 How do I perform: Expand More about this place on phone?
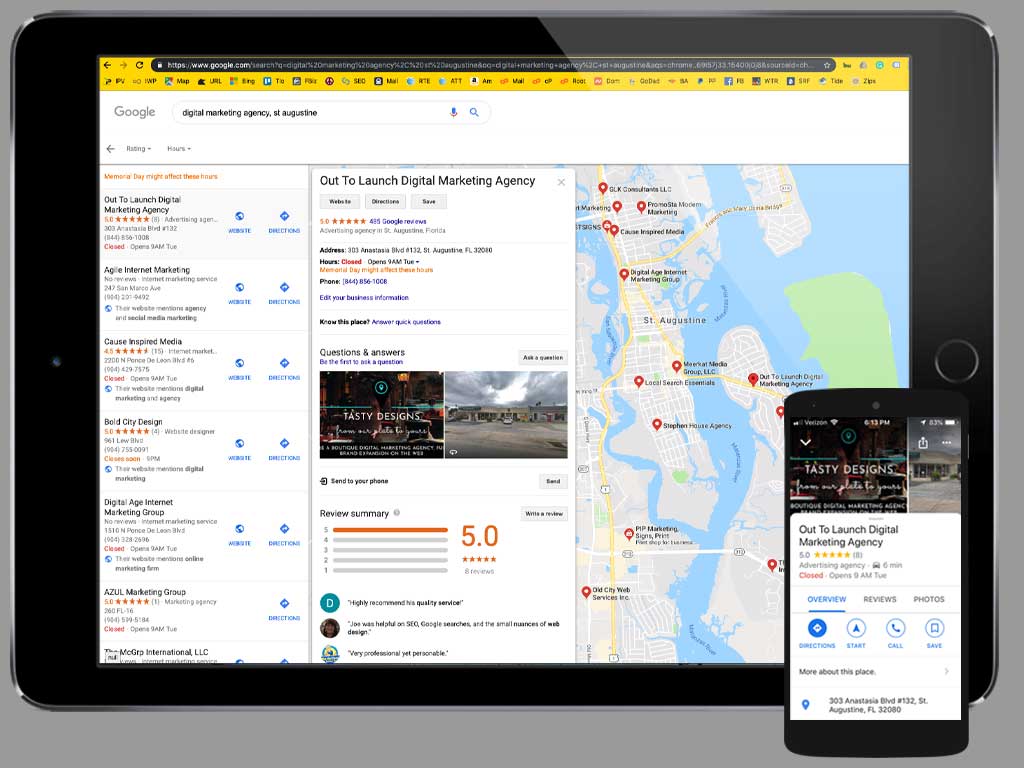coord(875,671)
